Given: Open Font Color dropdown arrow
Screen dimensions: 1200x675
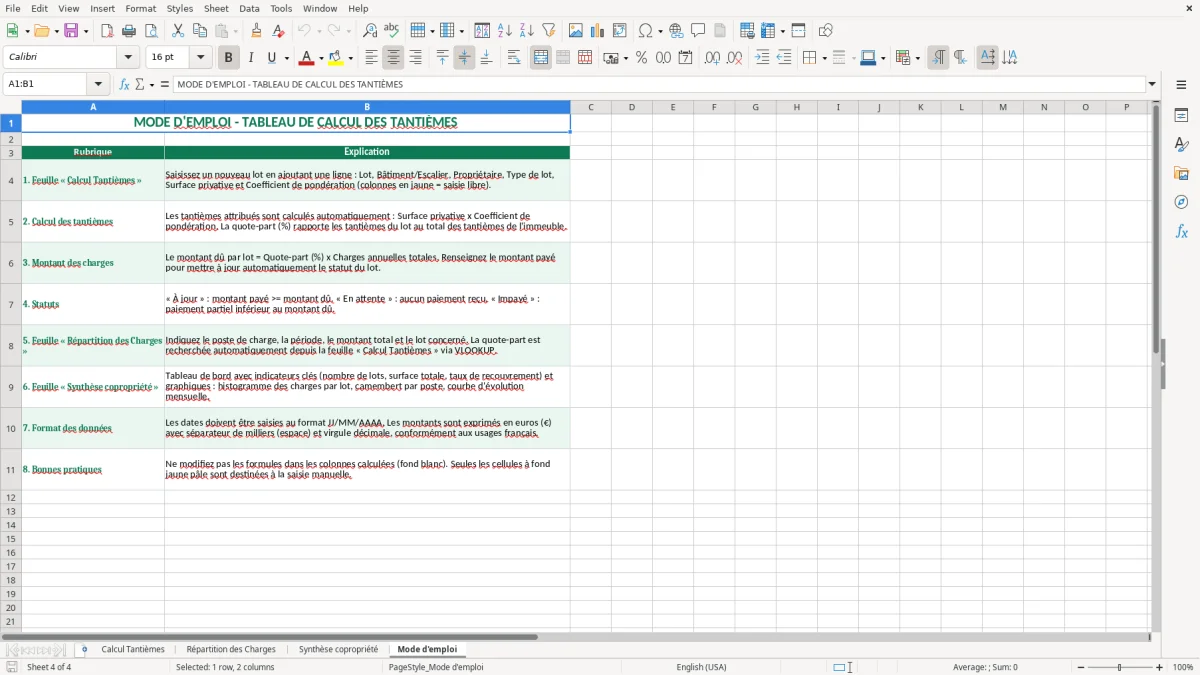Looking at the screenshot, I should click(320, 58).
